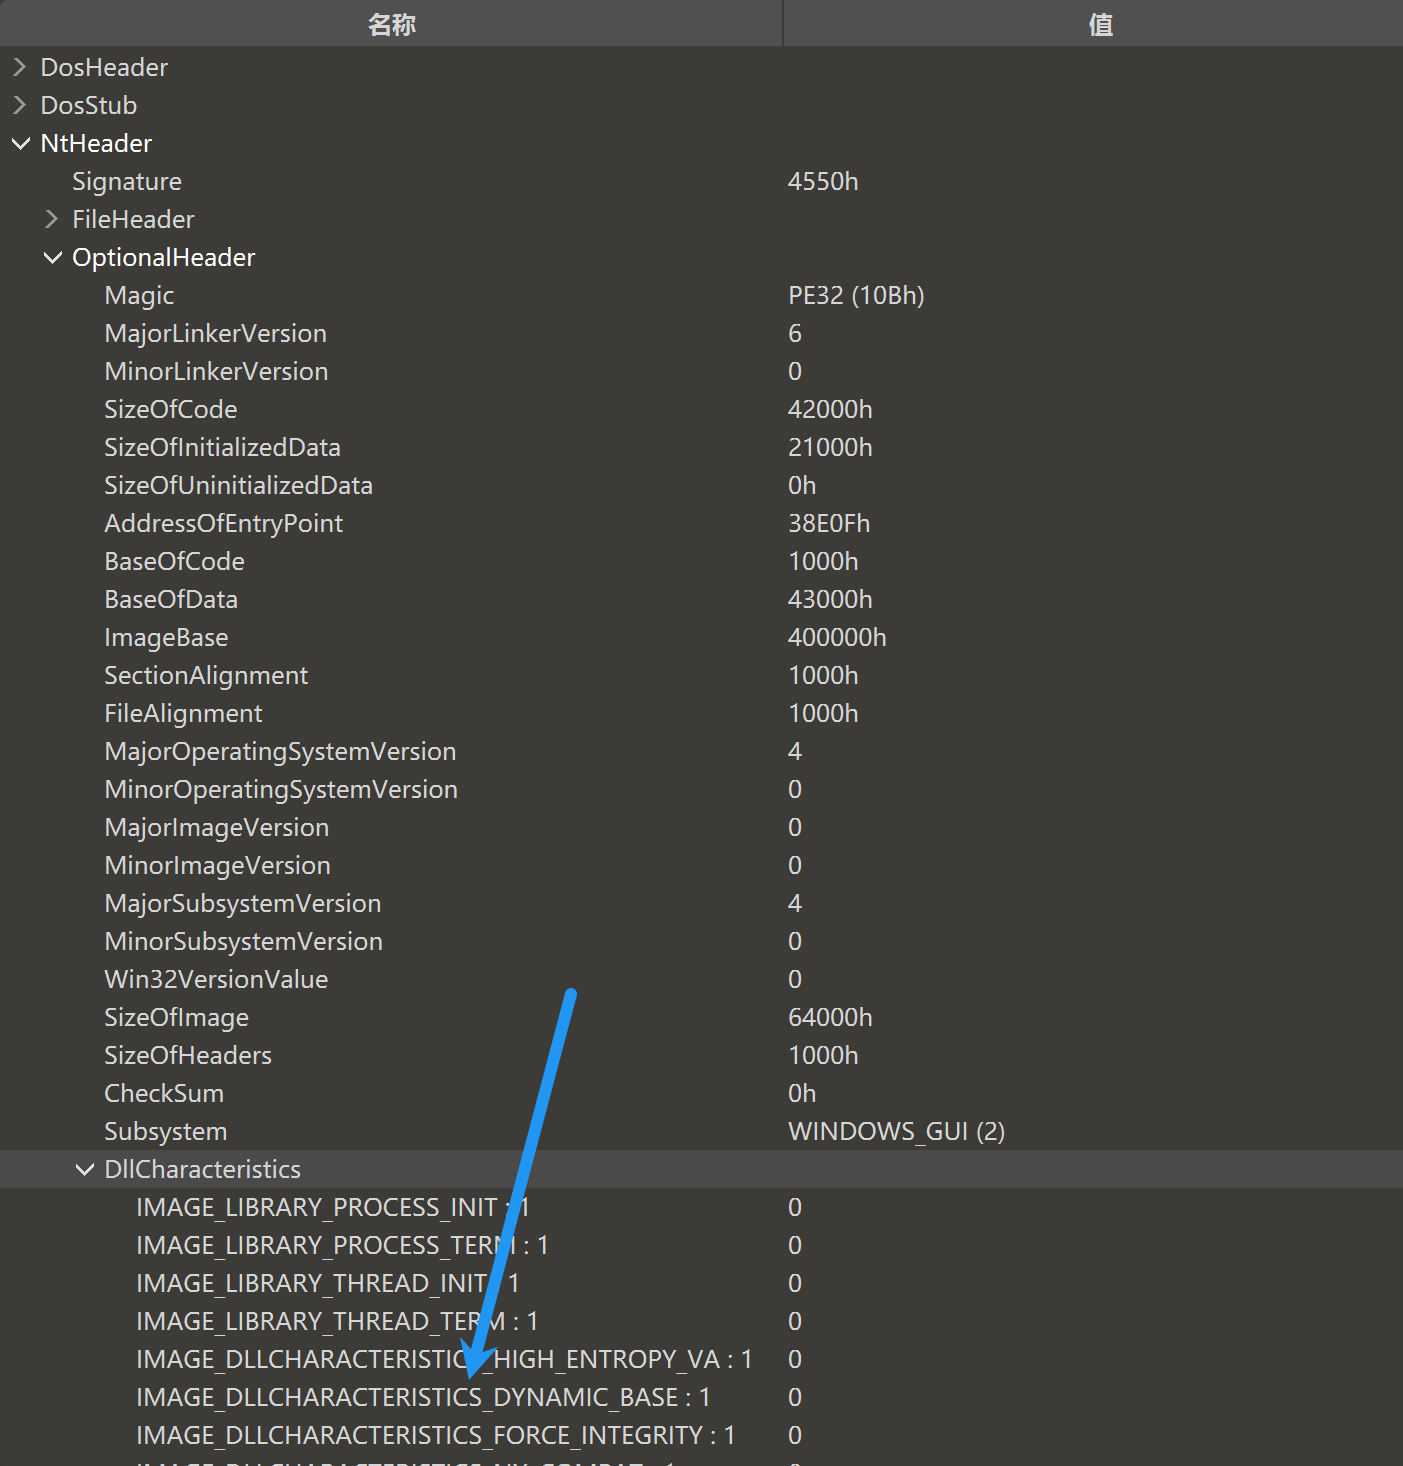
Task: Collapse the NtHeader tree node
Action: 20,143
